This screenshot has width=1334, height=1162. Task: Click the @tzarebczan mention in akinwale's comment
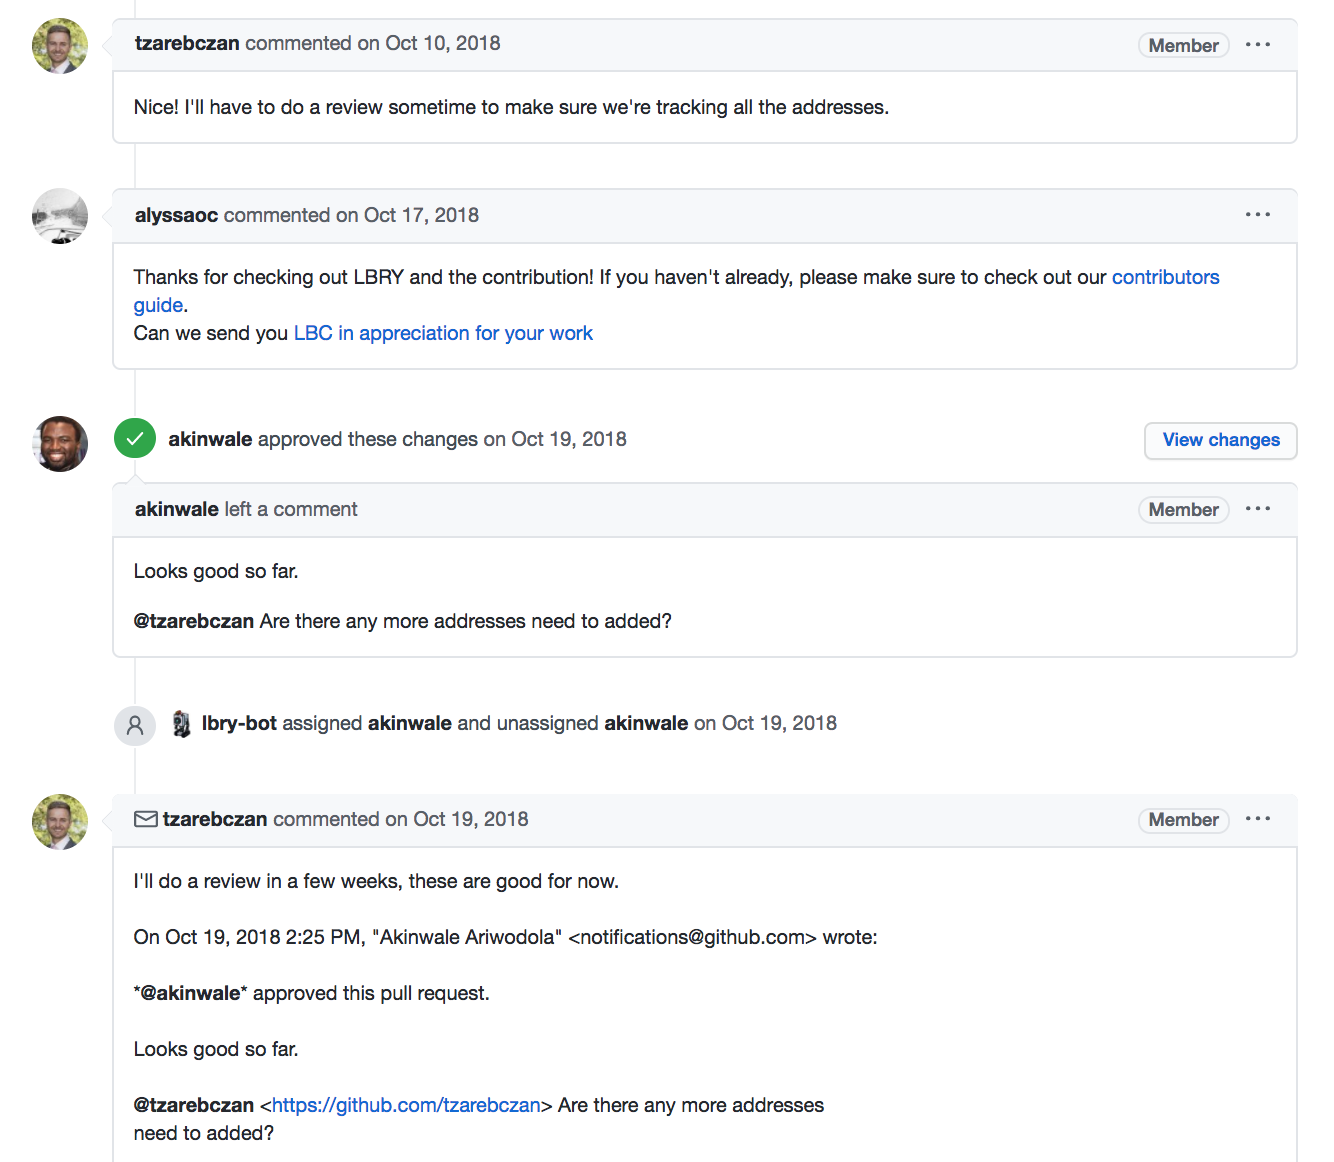coord(194,621)
